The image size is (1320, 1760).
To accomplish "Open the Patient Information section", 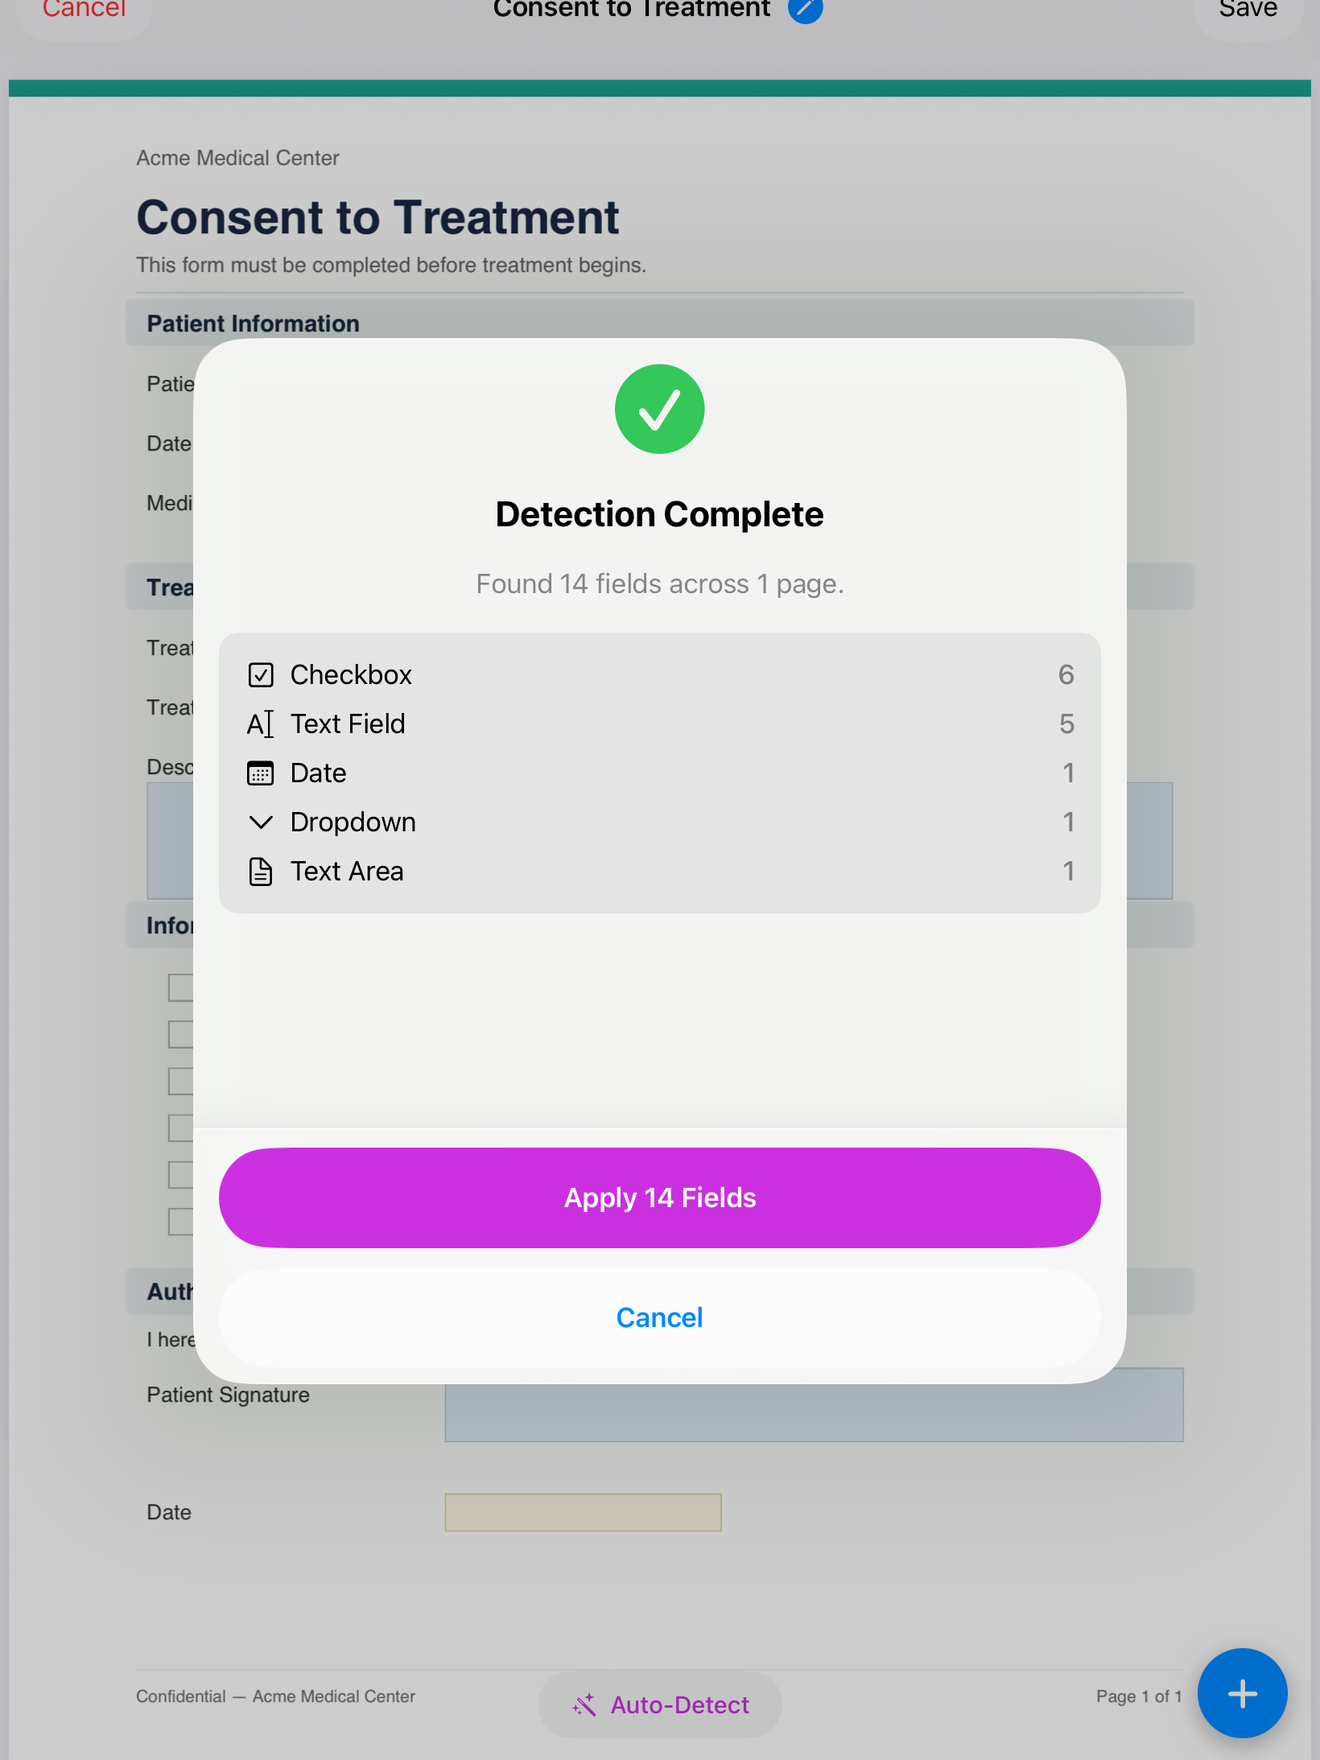I will click(x=253, y=322).
